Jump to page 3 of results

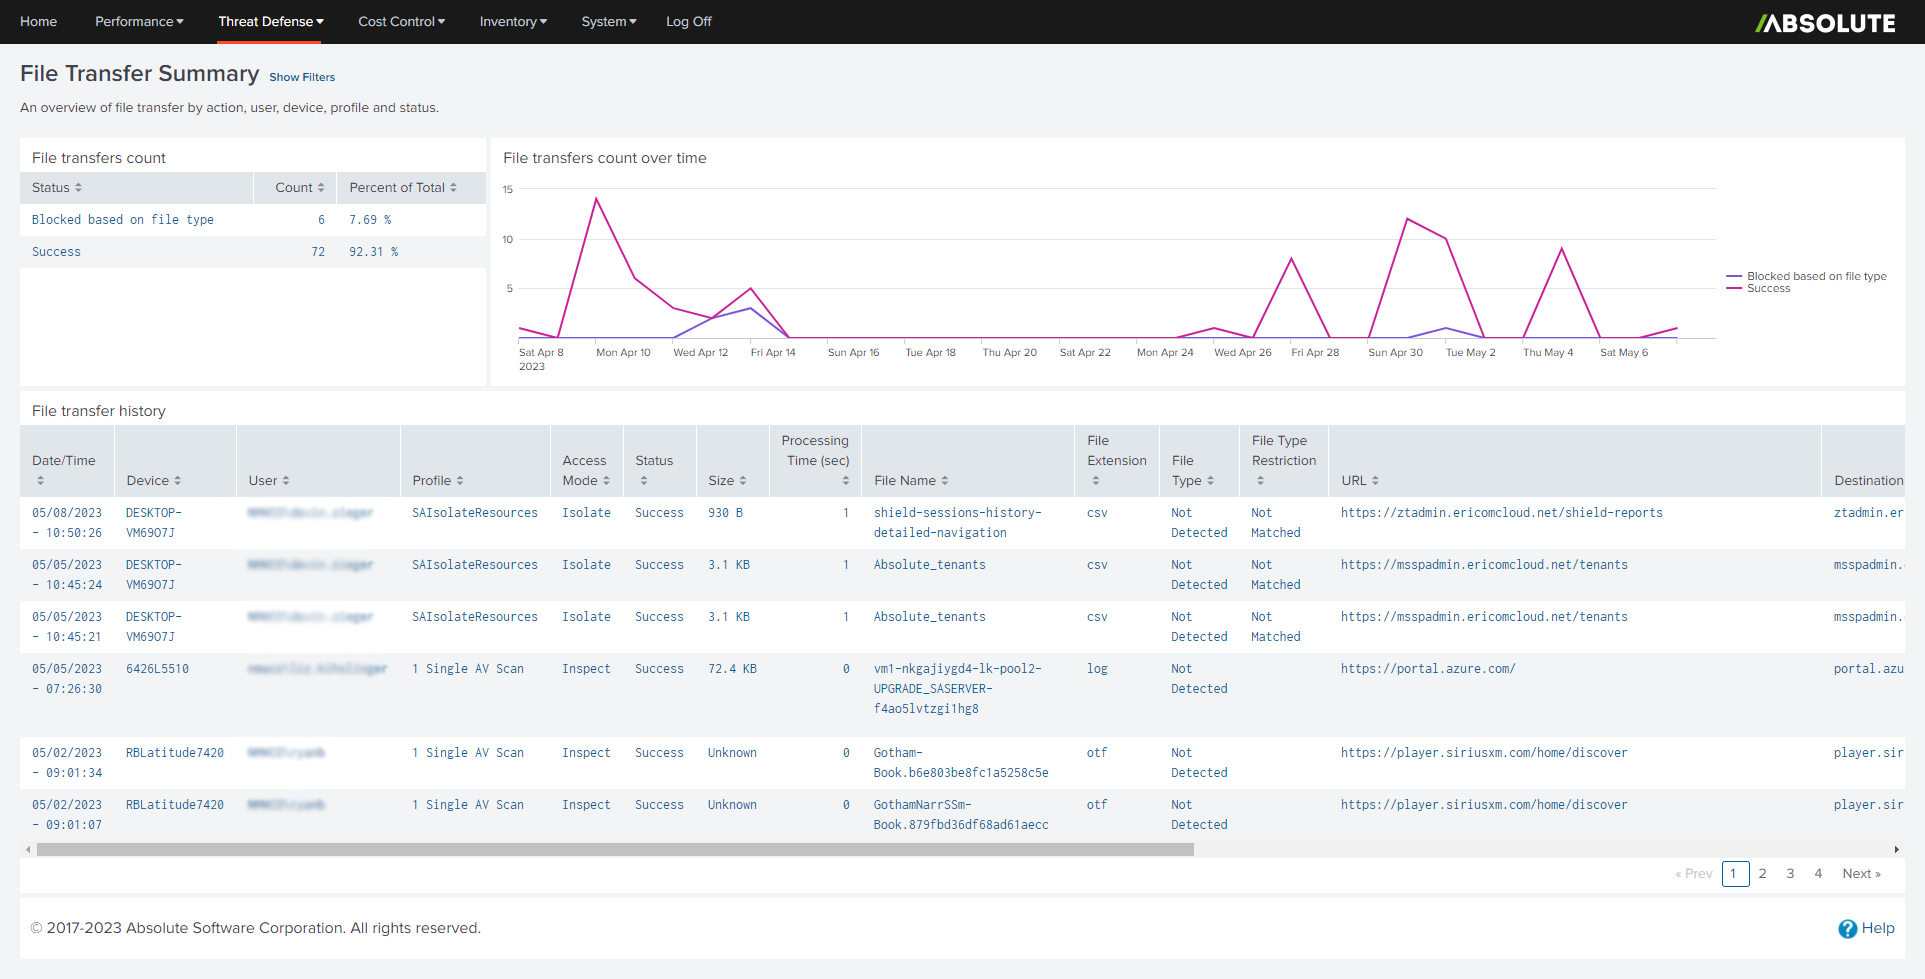(x=1790, y=874)
